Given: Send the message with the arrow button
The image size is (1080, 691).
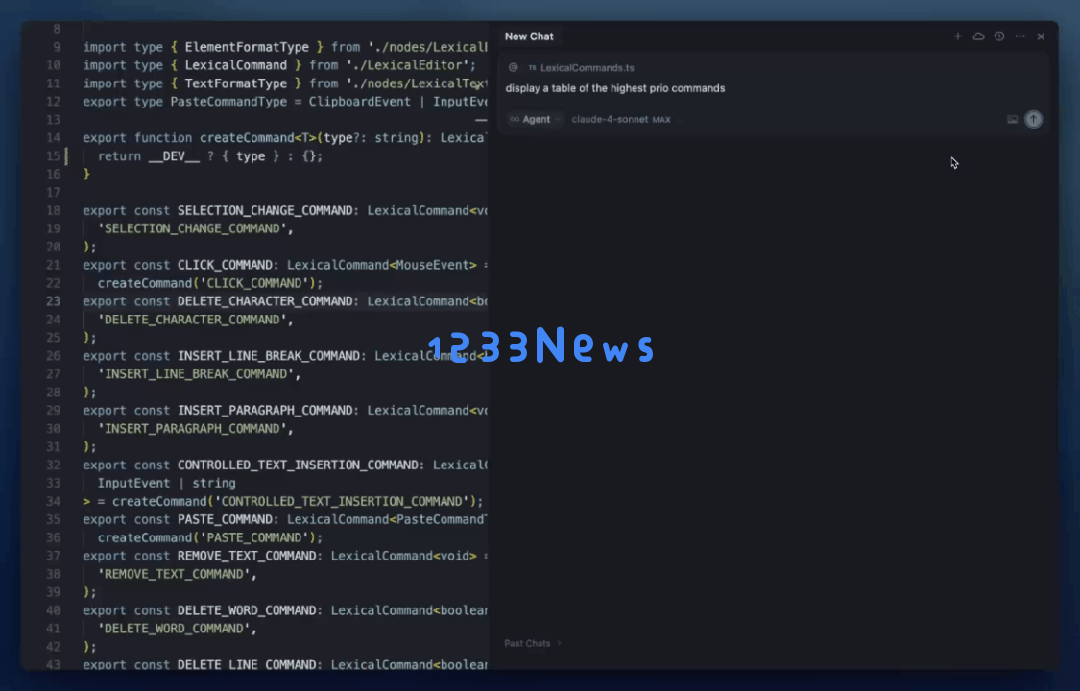Looking at the screenshot, I should (x=1033, y=119).
